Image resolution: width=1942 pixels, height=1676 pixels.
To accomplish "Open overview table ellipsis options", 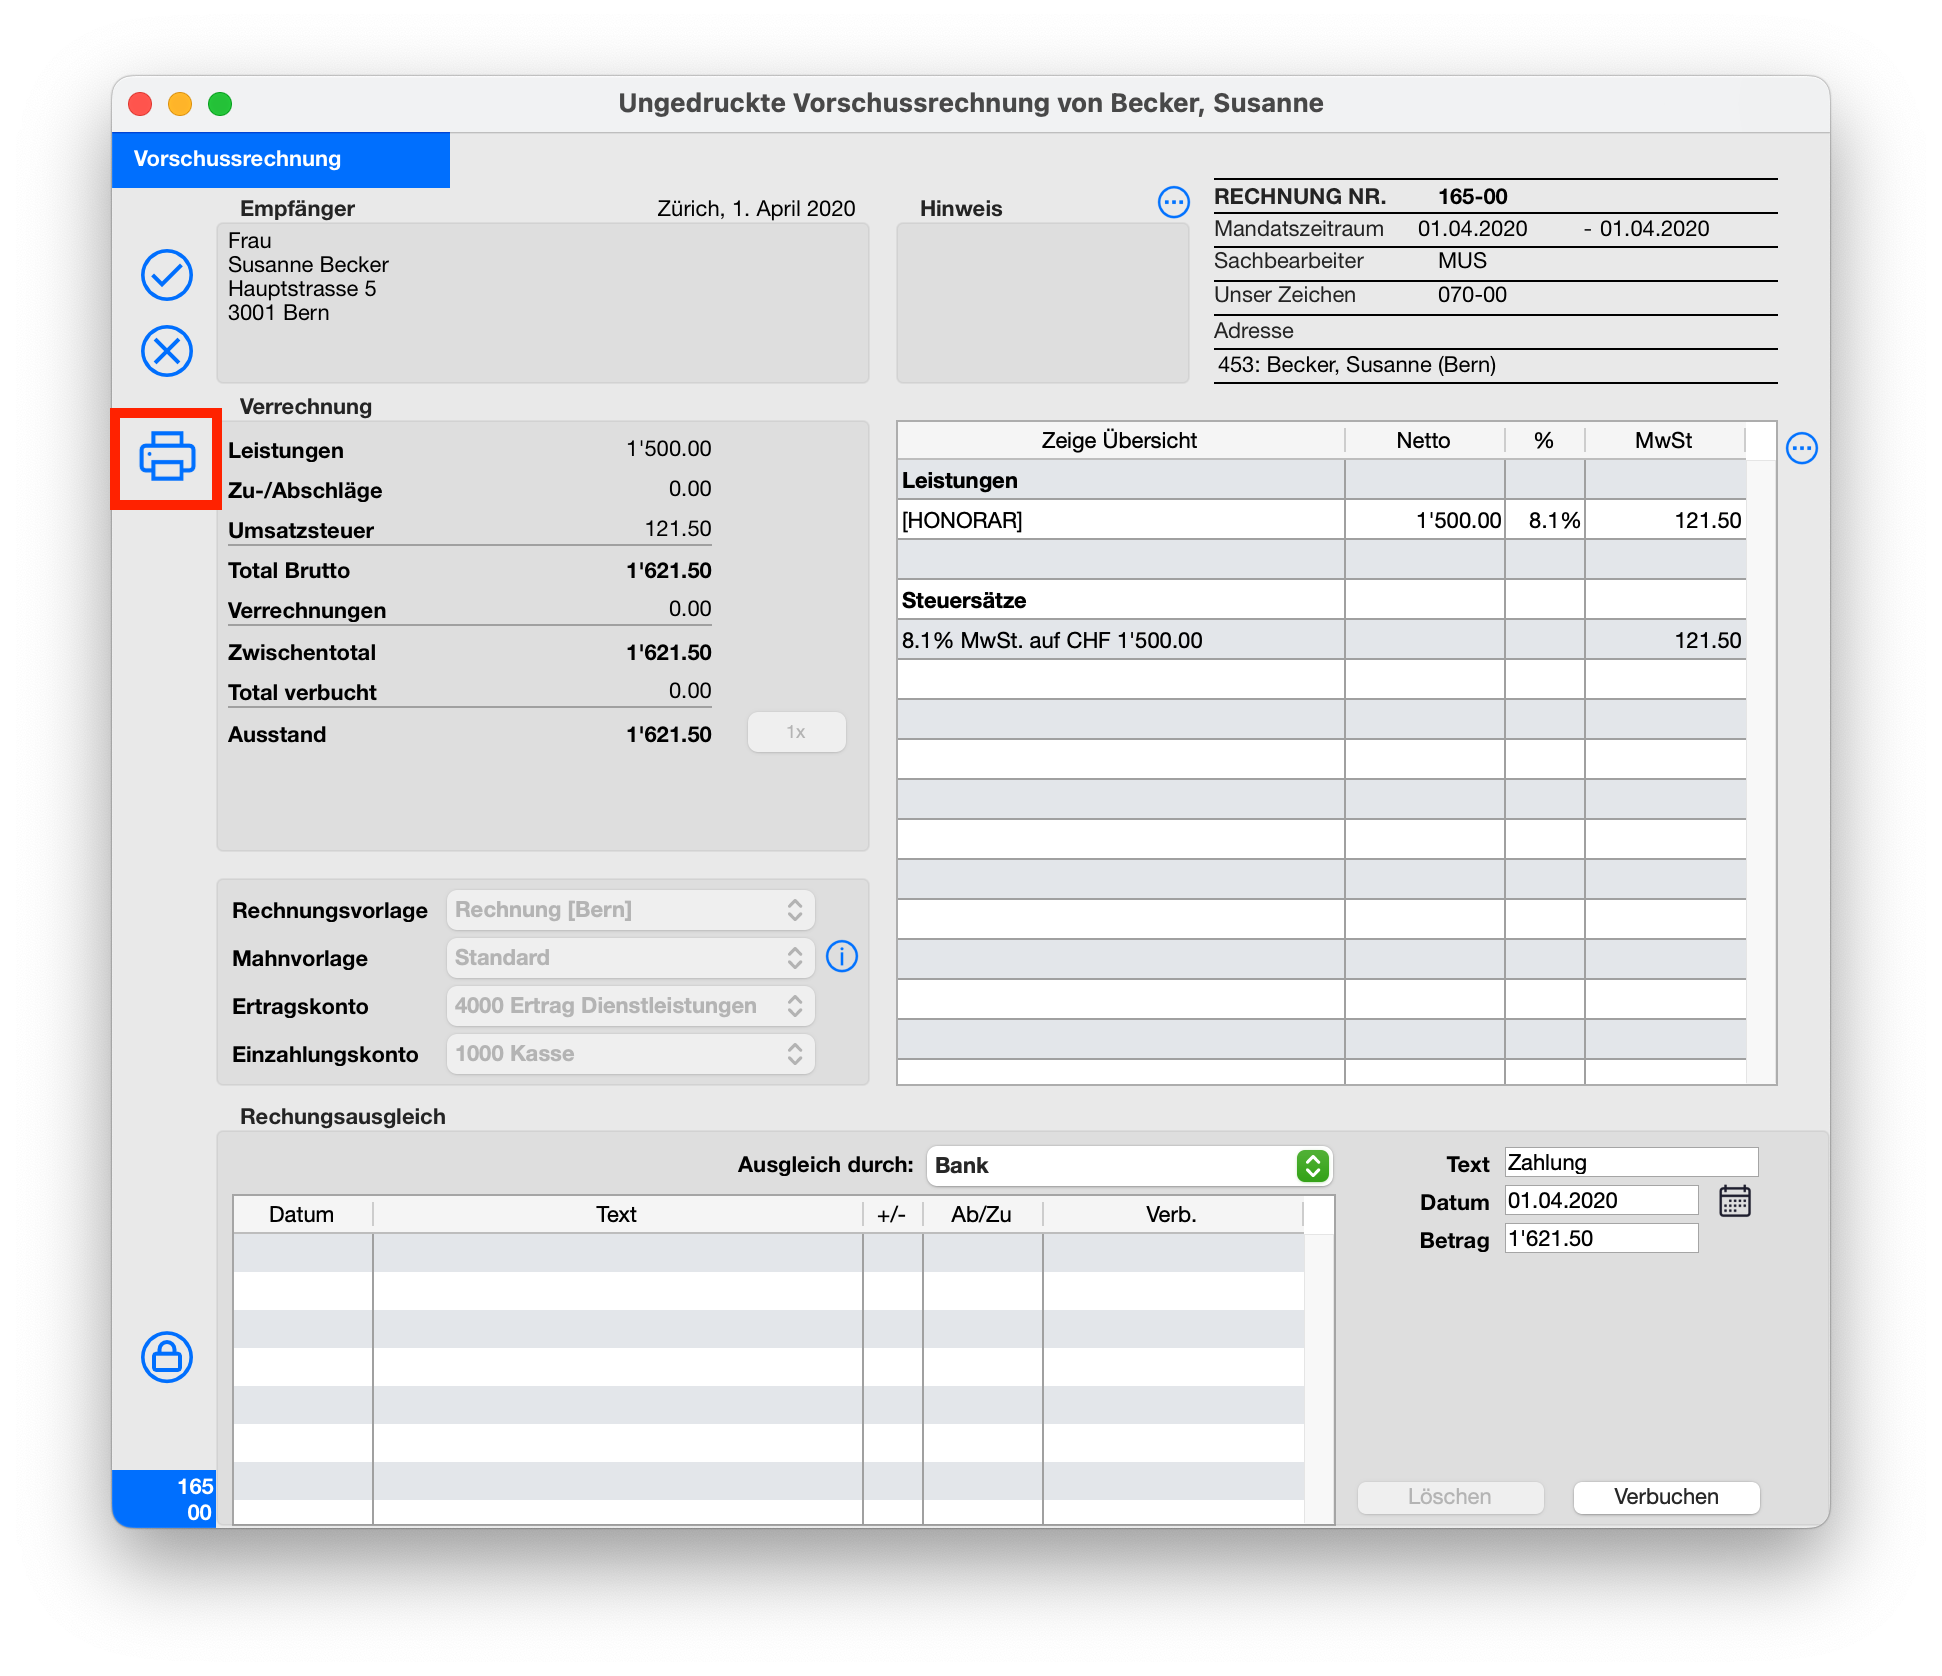I will 1802,448.
